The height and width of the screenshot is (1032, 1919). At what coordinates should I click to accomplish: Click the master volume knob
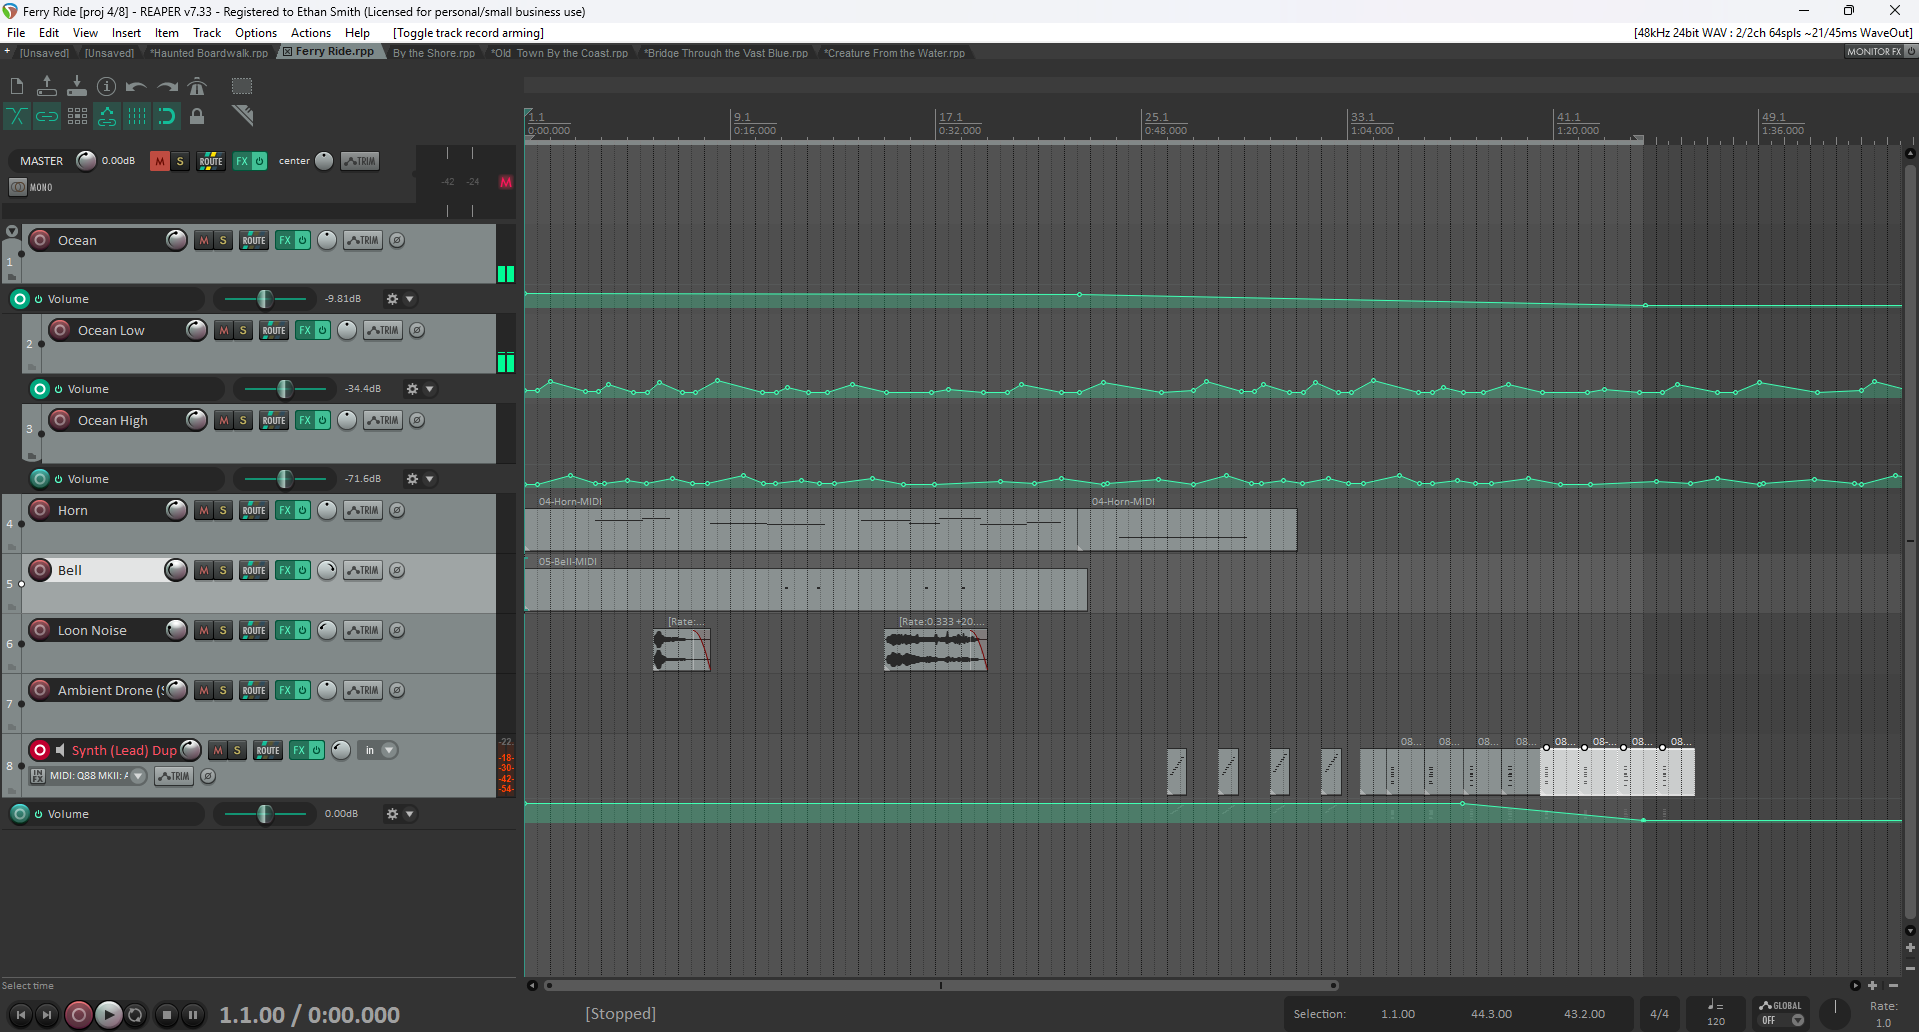(87, 161)
